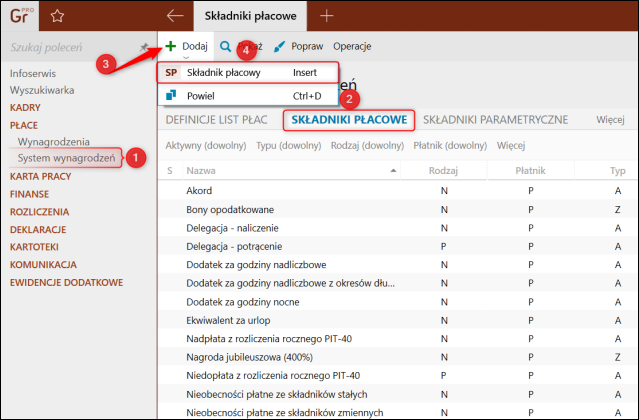Viewport: 639px width, 420px height.
Task: Switch to SKŁADNIKI PARAMETRYCZNE tab
Action: point(495,120)
